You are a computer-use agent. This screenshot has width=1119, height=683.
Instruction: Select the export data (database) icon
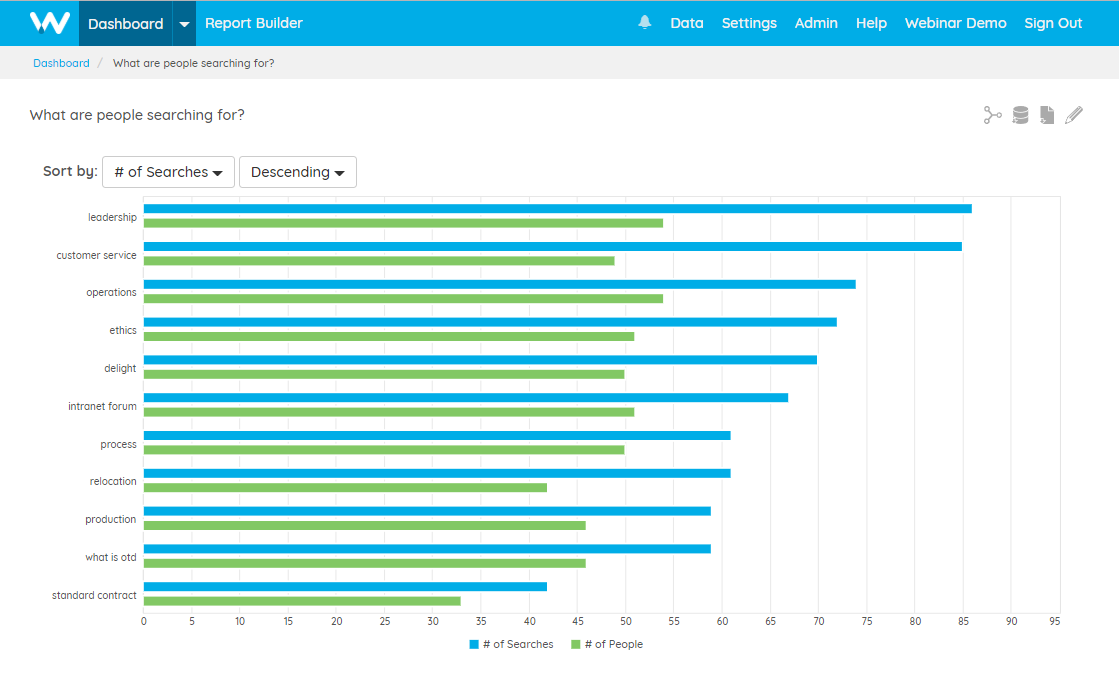coord(1020,115)
